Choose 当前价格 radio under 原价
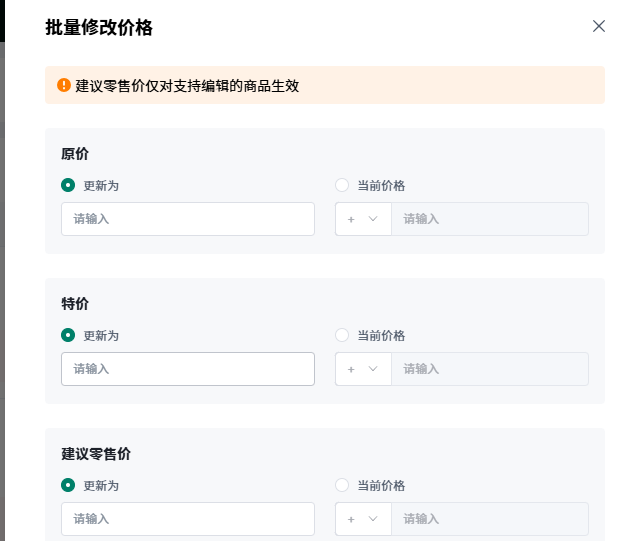The height and width of the screenshot is (541, 622). tap(342, 185)
